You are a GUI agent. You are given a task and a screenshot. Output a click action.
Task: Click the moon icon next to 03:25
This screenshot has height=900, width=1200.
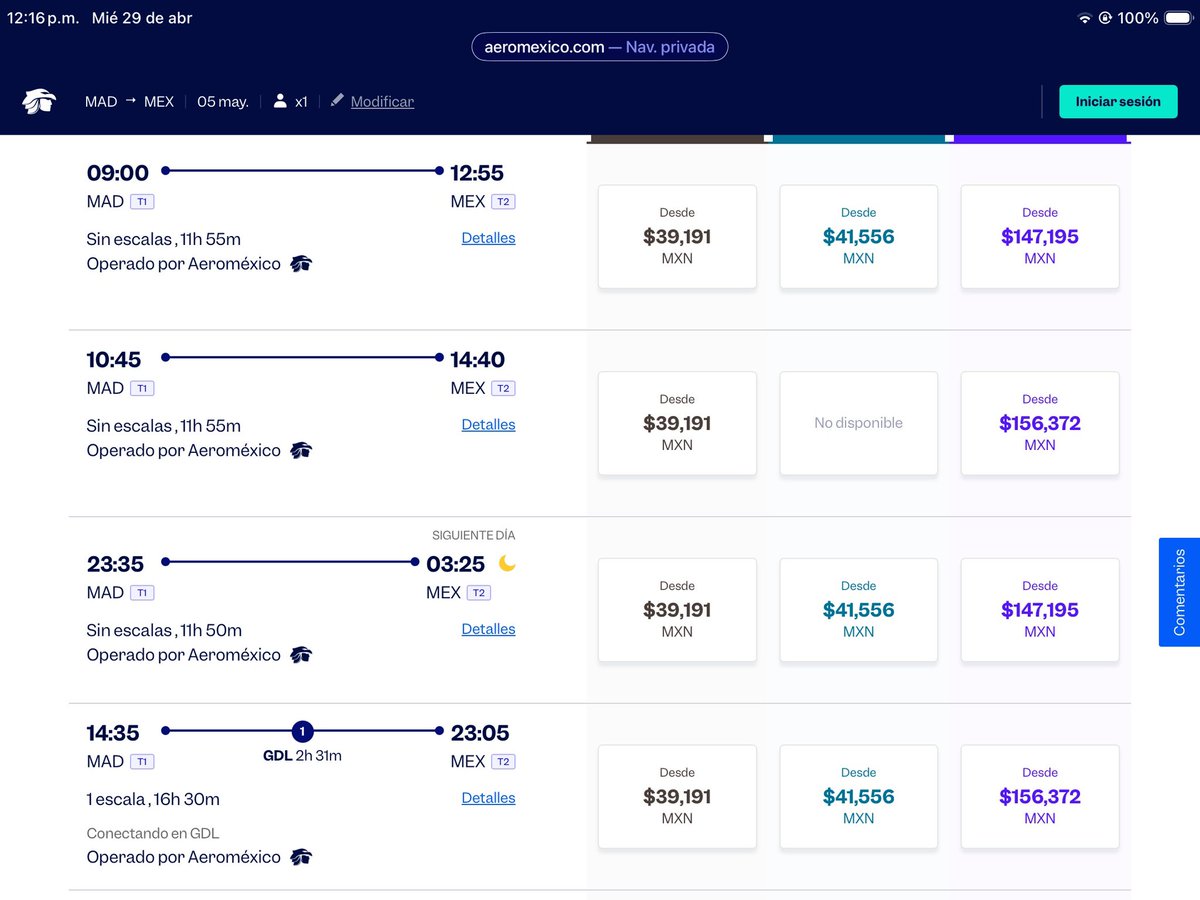point(507,564)
